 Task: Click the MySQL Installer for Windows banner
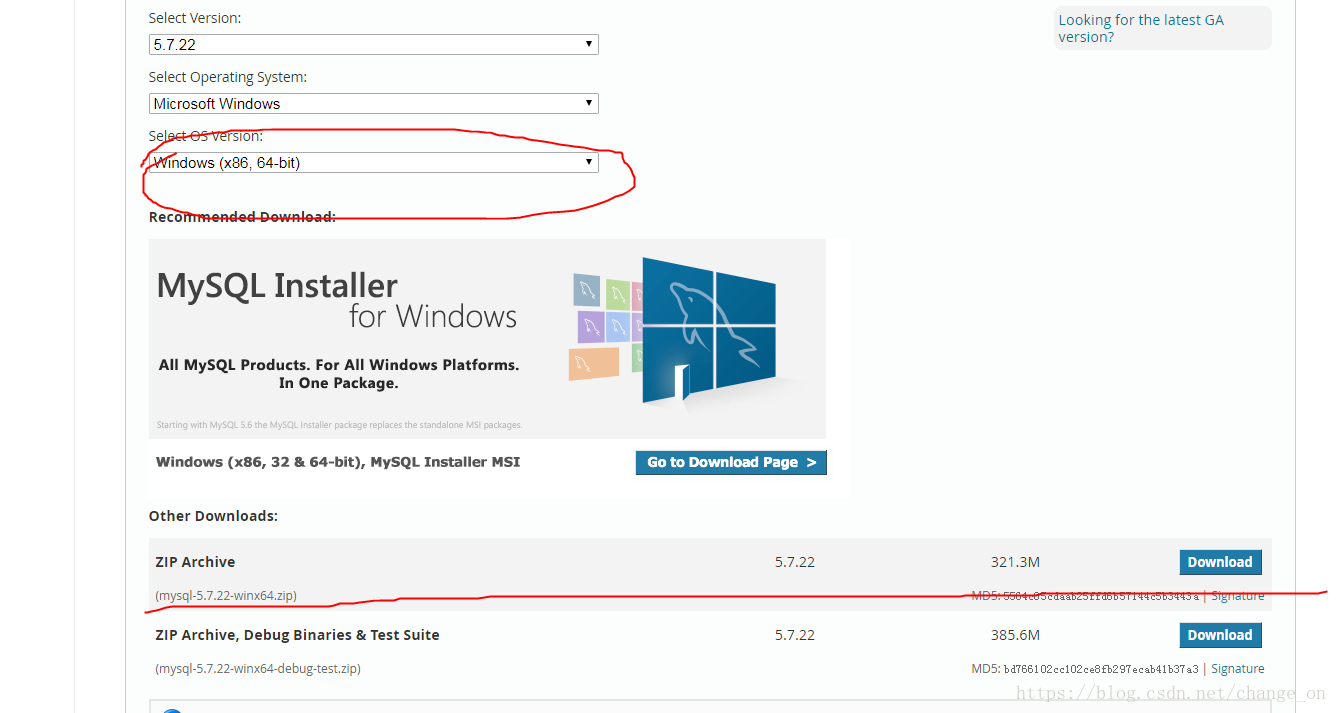tap(487, 338)
